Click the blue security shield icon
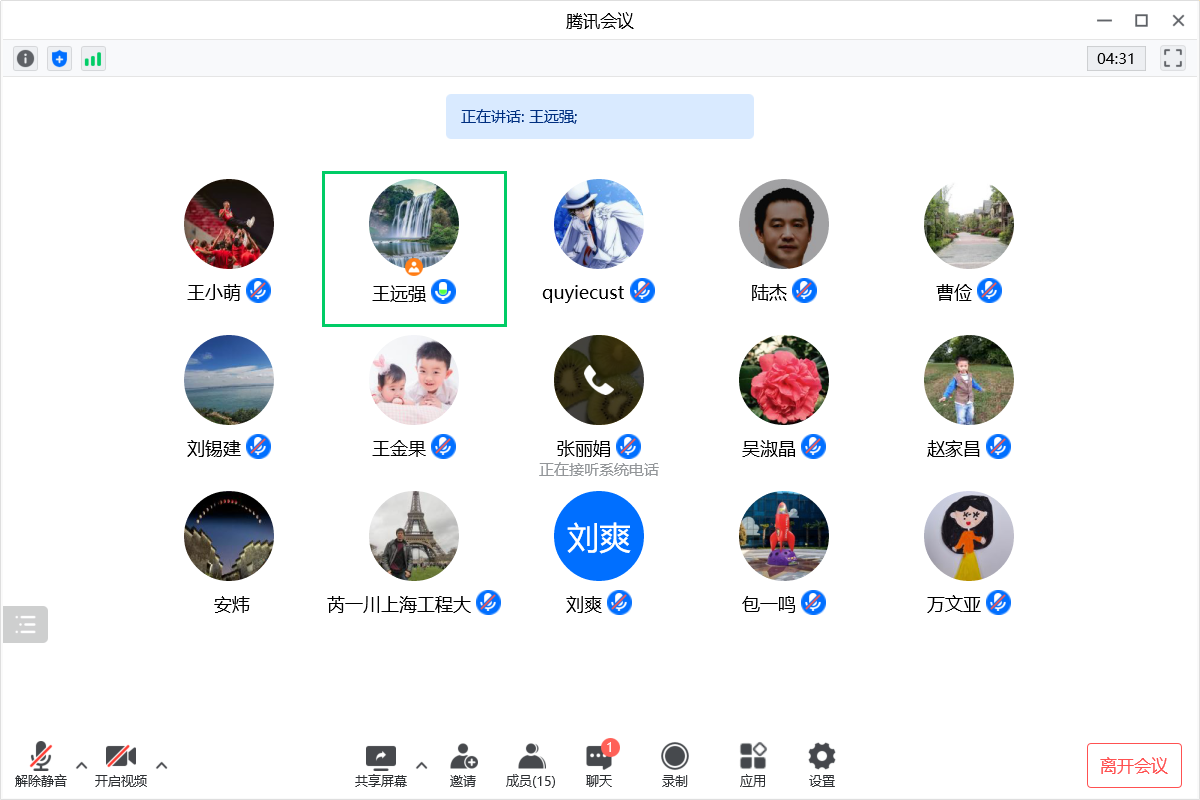The image size is (1200, 800). point(60,59)
